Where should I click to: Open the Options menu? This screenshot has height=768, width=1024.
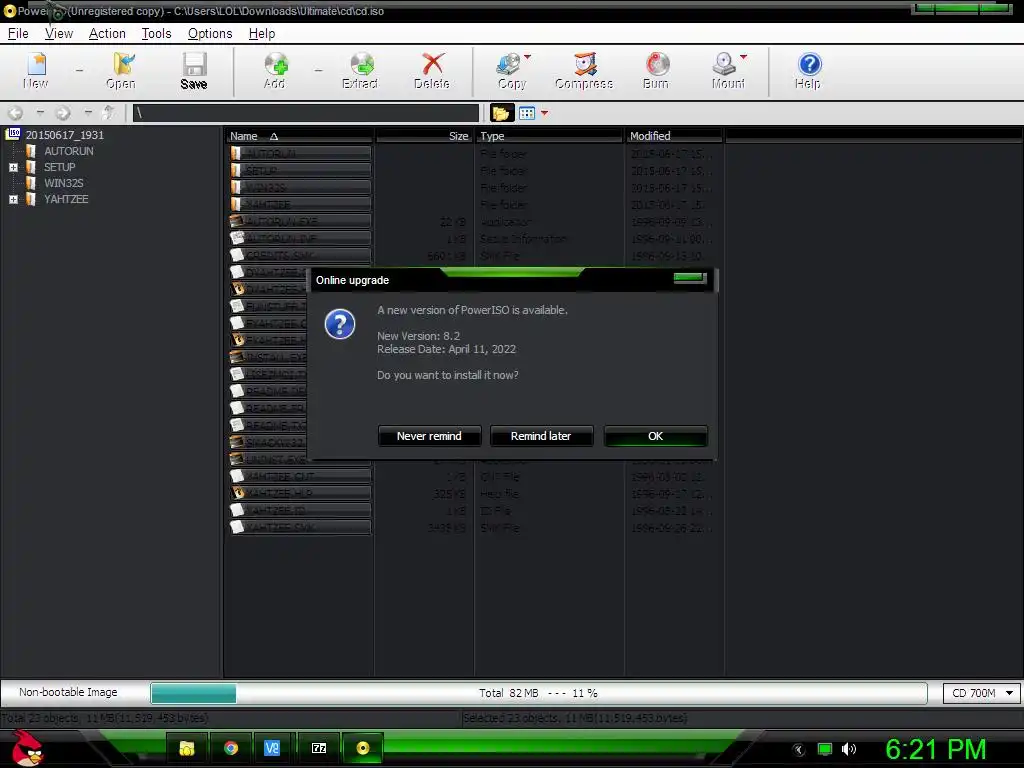(x=210, y=33)
